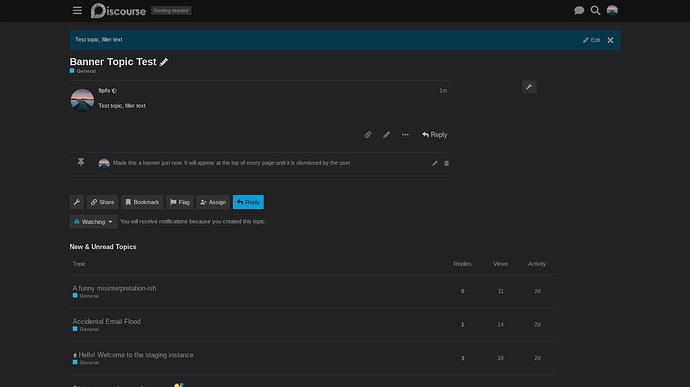The image size is (690, 387).
Task: Open General category under Hello! Welcome topic
Action: pyautogui.click(x=86, y=363)
